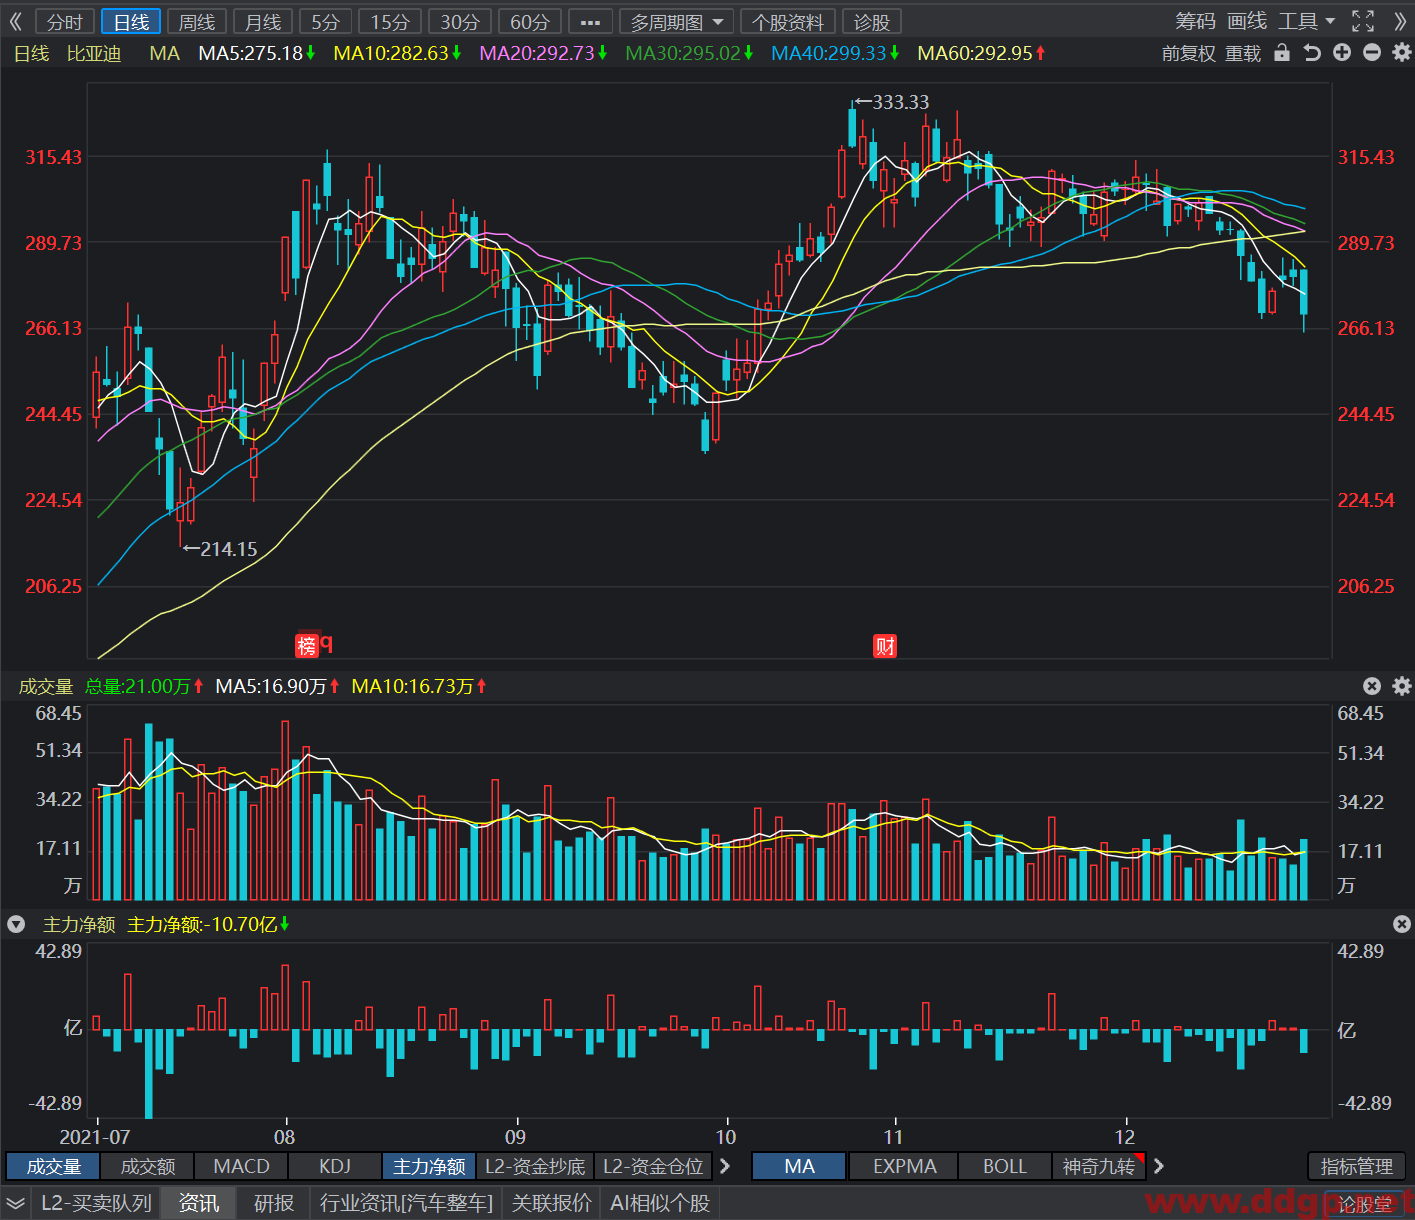Click the red 榜 event marker
Viewport: 1415px width, 1220px height.
[x=307, y=645]
